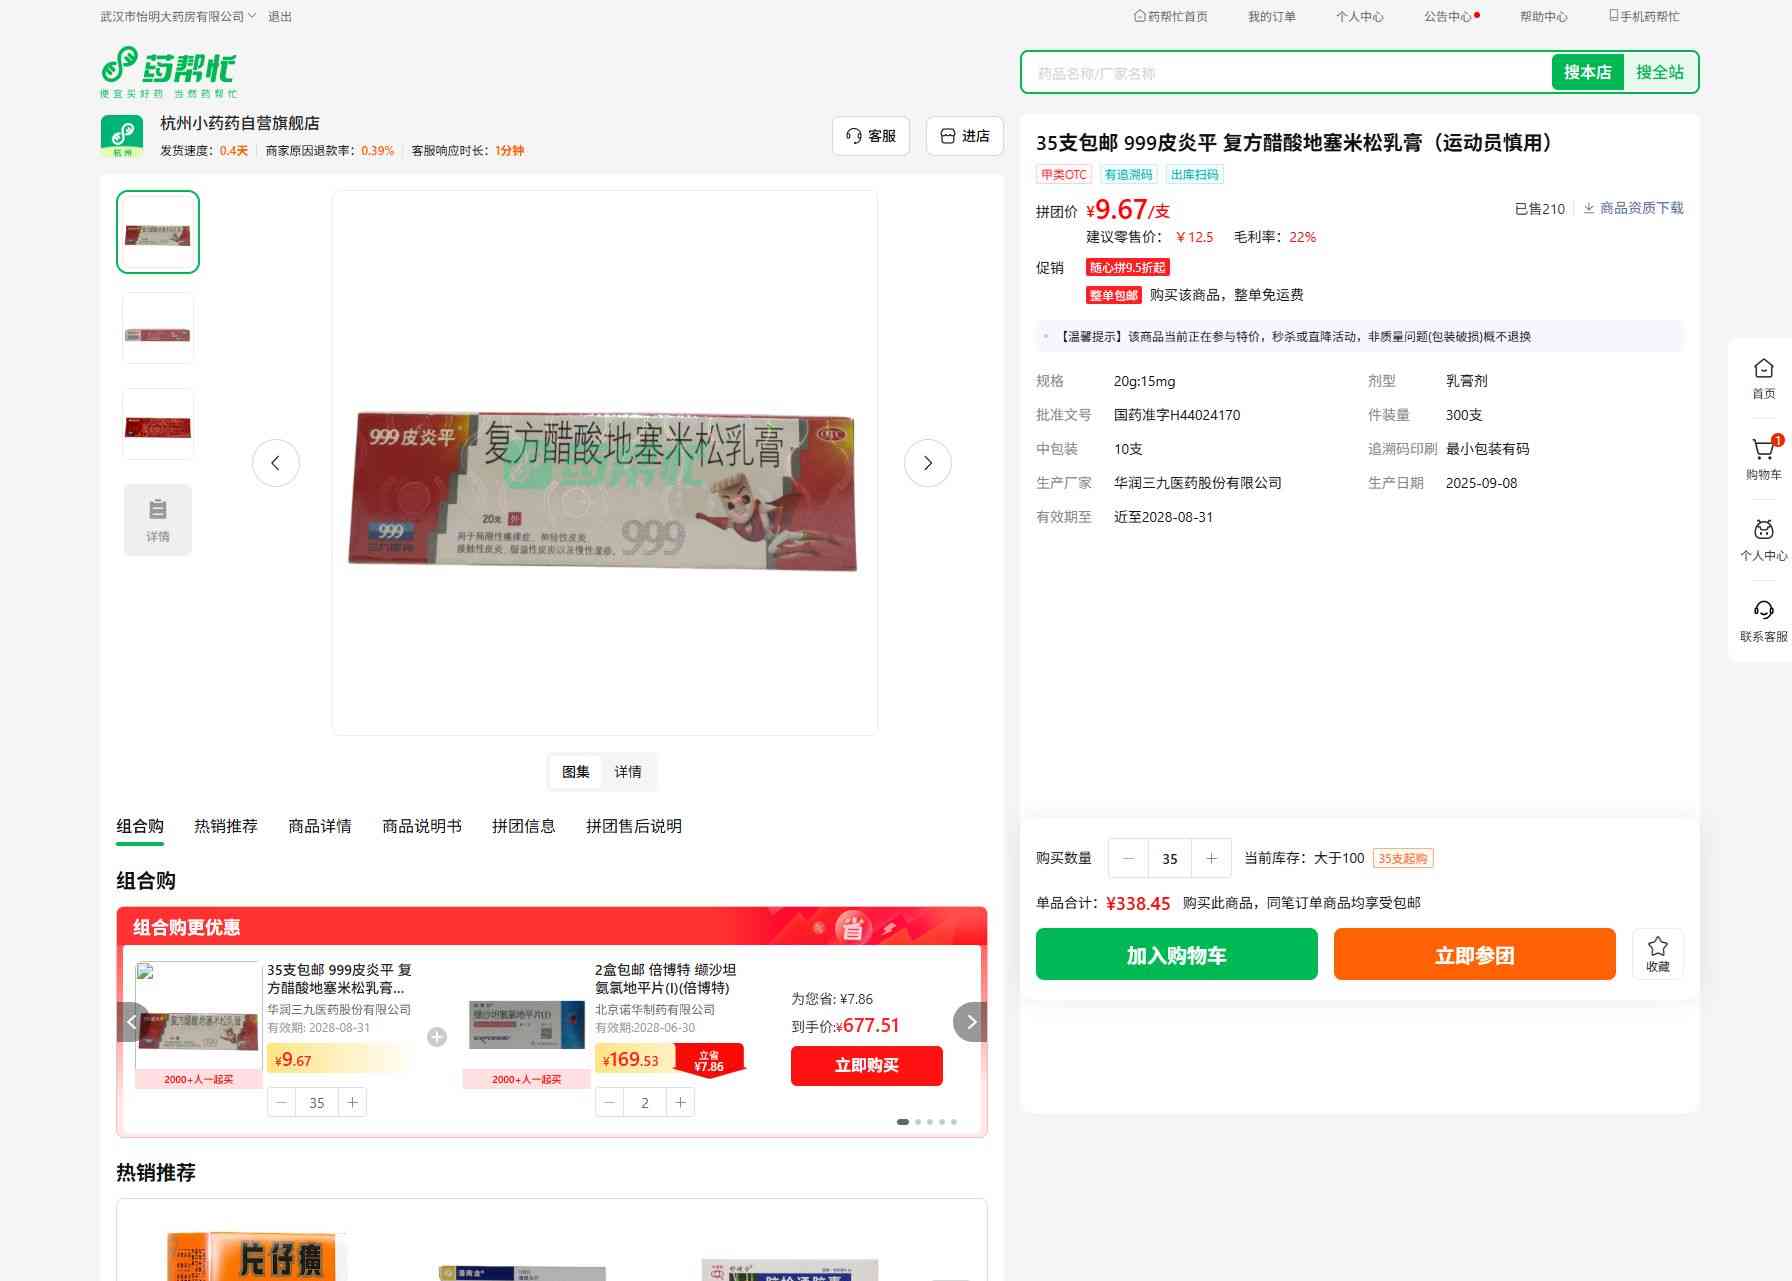Show next product image with right arrow

coord(927,463)
